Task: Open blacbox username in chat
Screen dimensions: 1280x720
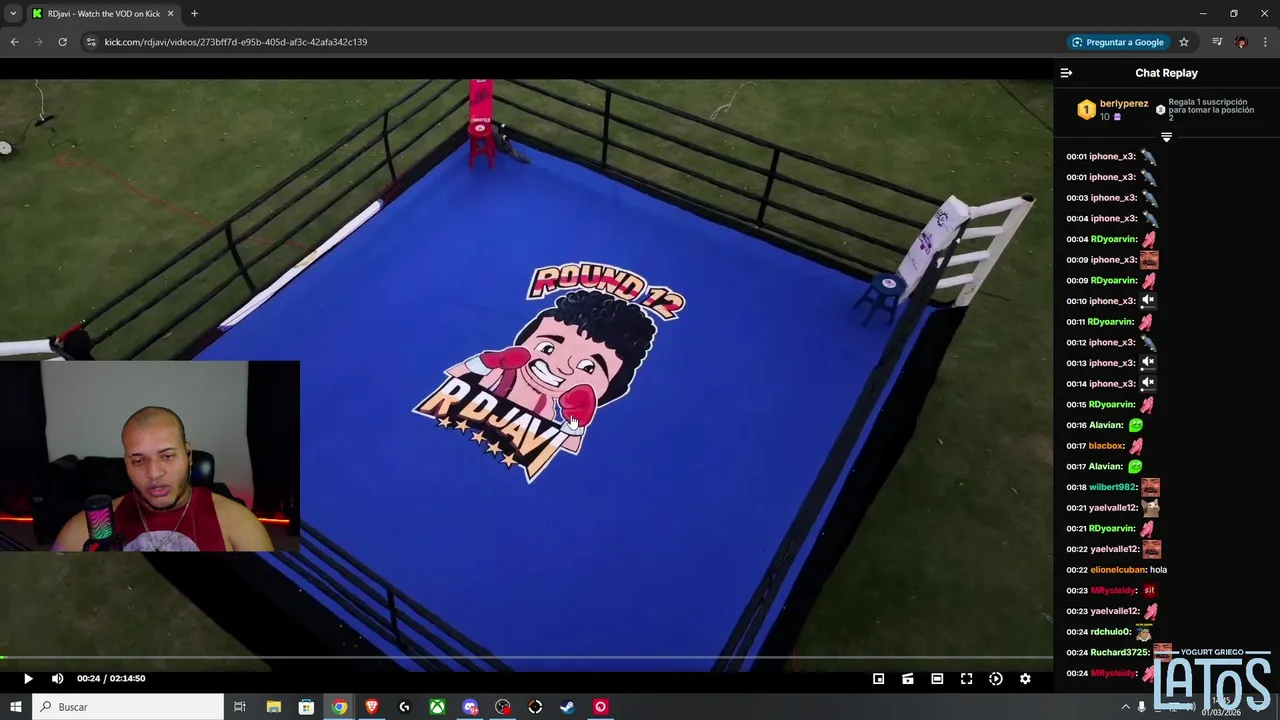Action: [x=1107, y=446]
